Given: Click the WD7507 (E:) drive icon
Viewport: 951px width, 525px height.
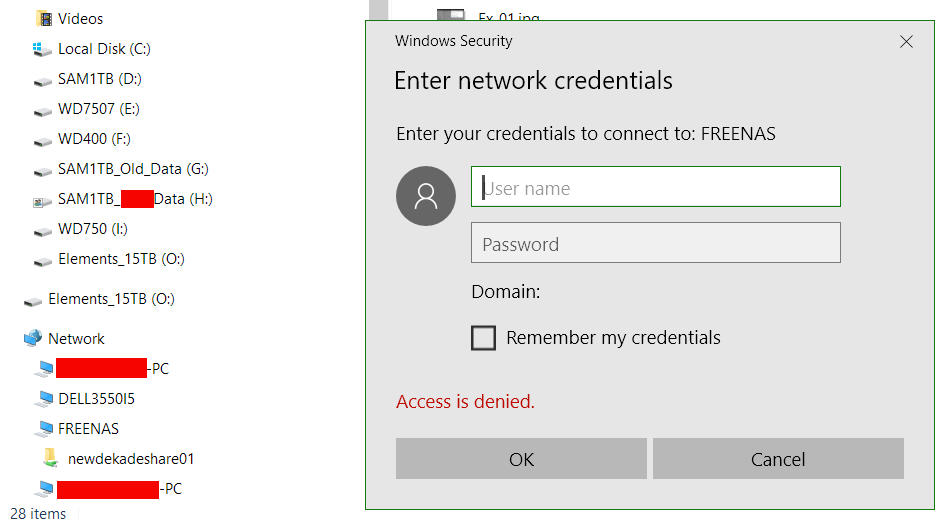Looking at the screenshot, I should coord(42,109).
